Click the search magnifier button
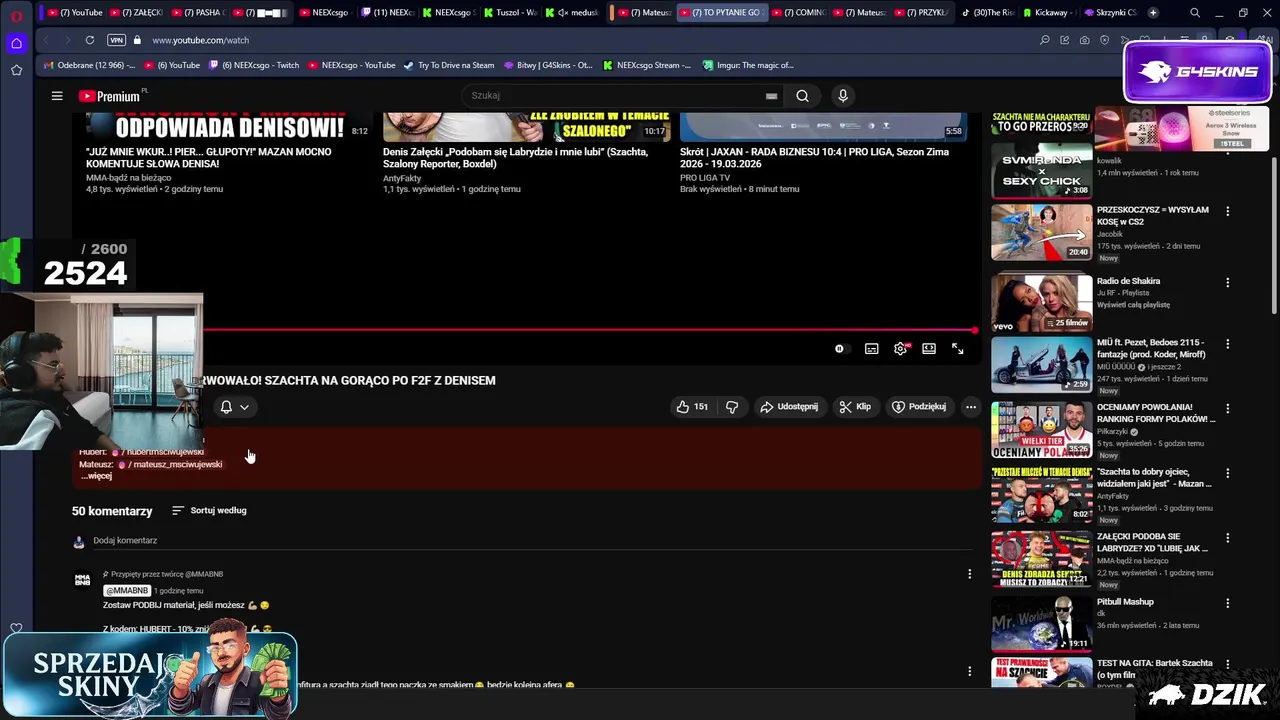 [x=802, y=96]
